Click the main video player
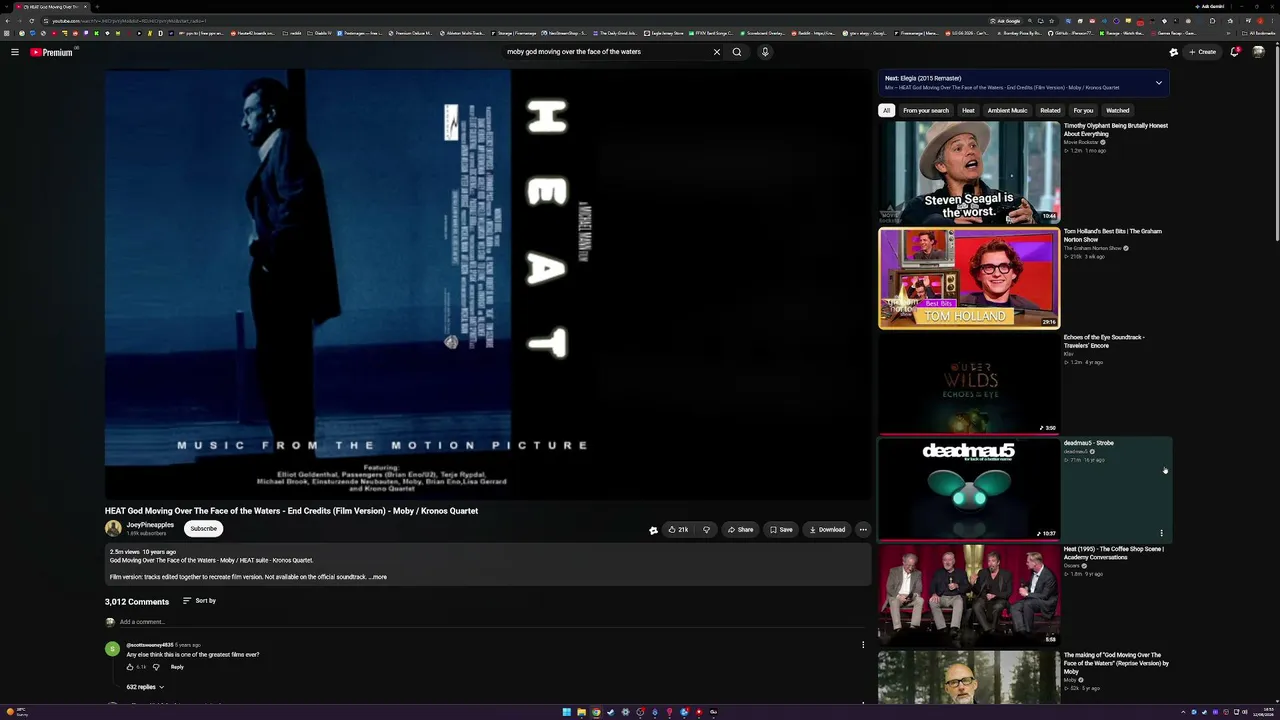The height and width of the screenshot is (720, 1280). click(x=488, y=284)
